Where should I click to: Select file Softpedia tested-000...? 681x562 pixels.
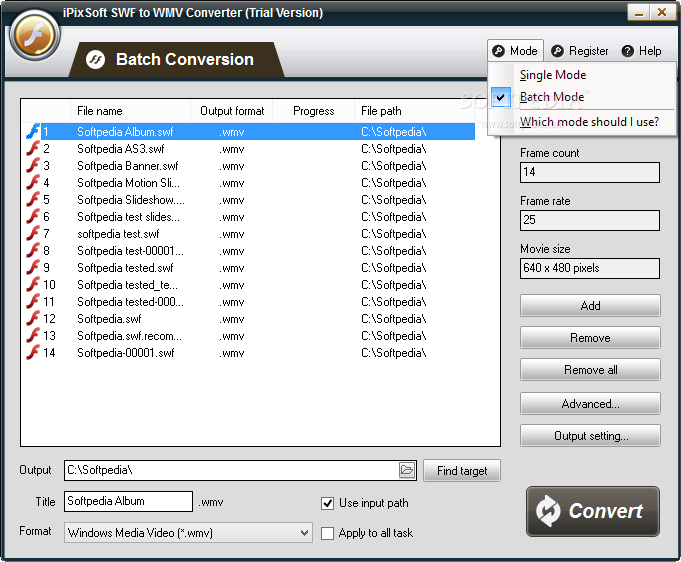pyautogui.click(x=130, y=301)
